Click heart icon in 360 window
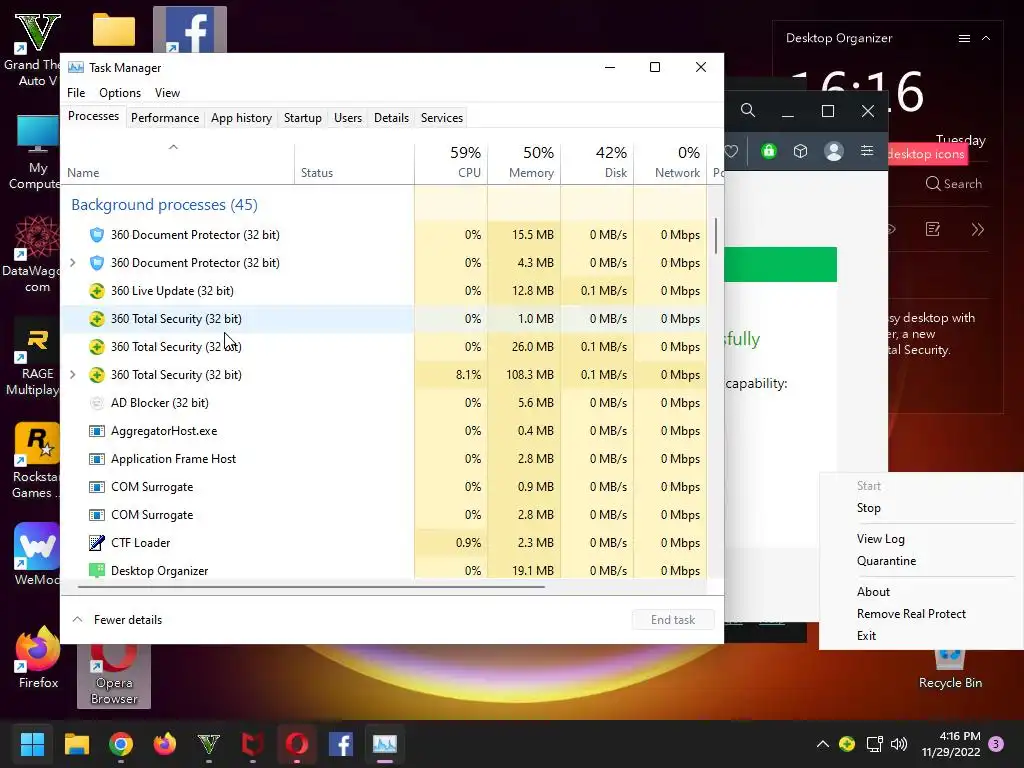The height and width of the screenshot is (768, 1024). [731, 152]
